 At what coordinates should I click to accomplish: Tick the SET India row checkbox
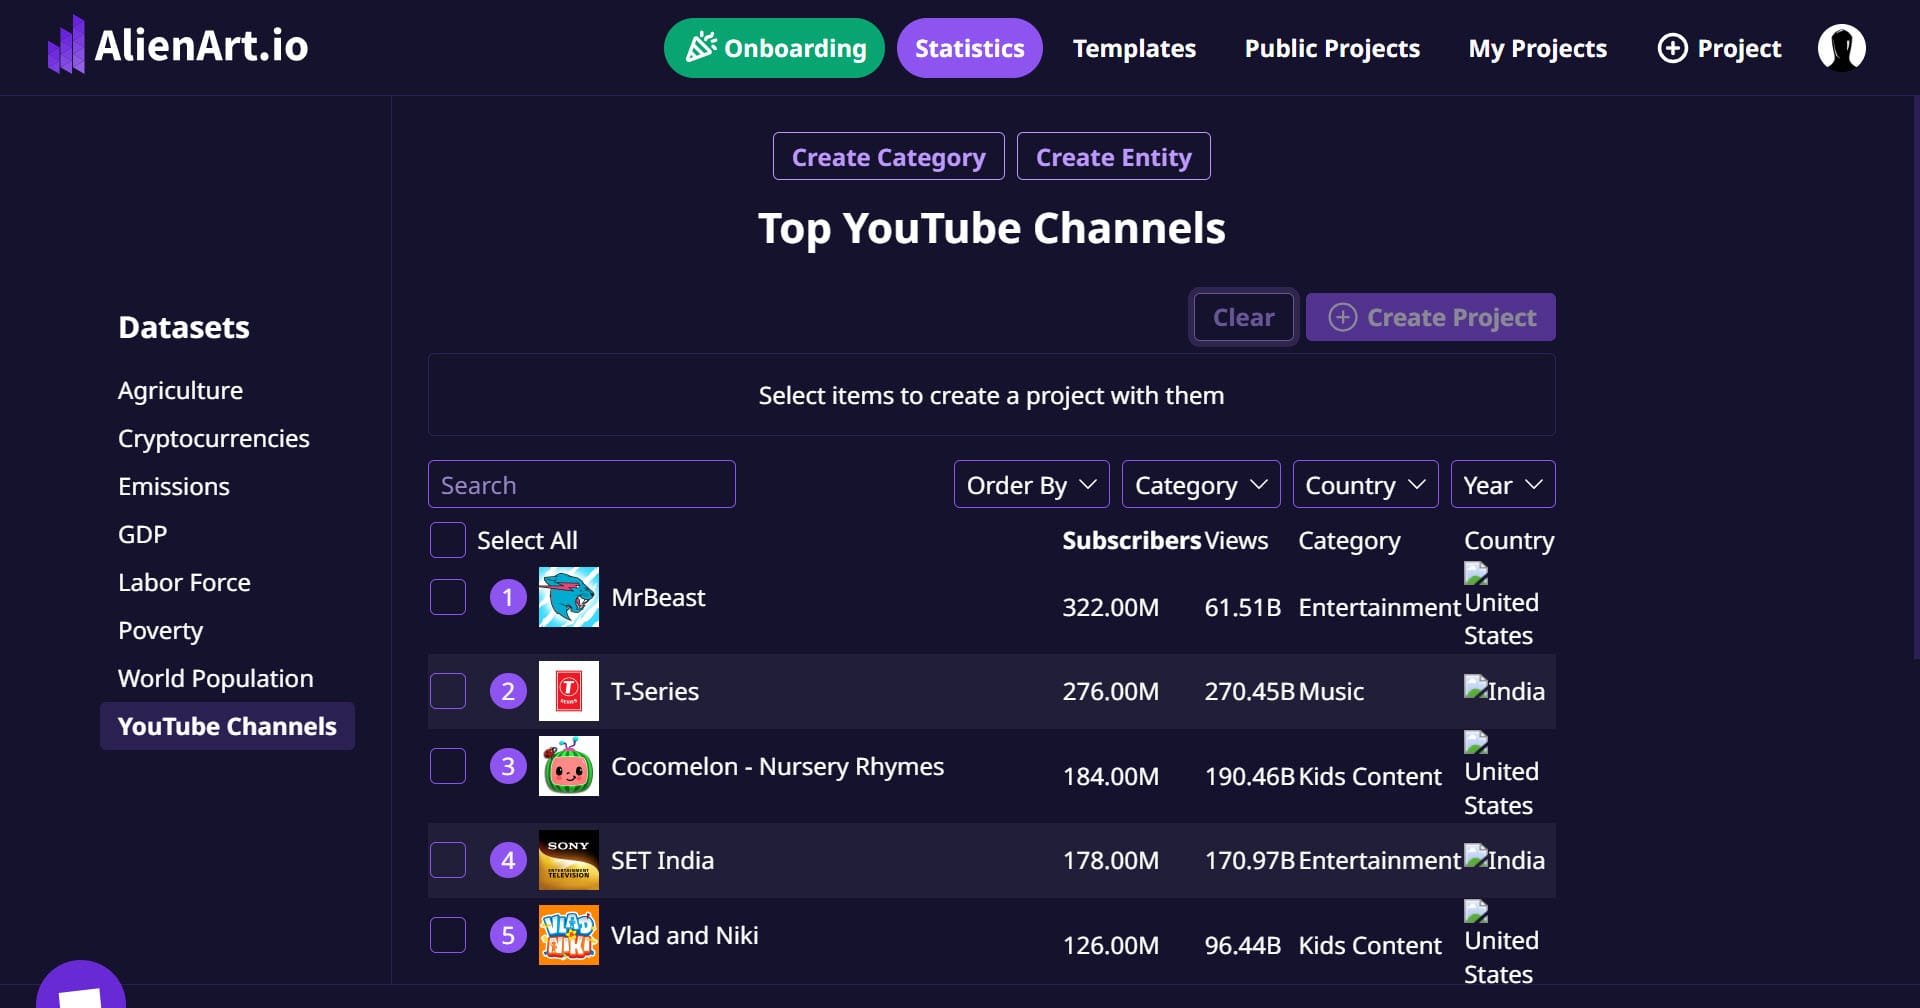(448, 860)
